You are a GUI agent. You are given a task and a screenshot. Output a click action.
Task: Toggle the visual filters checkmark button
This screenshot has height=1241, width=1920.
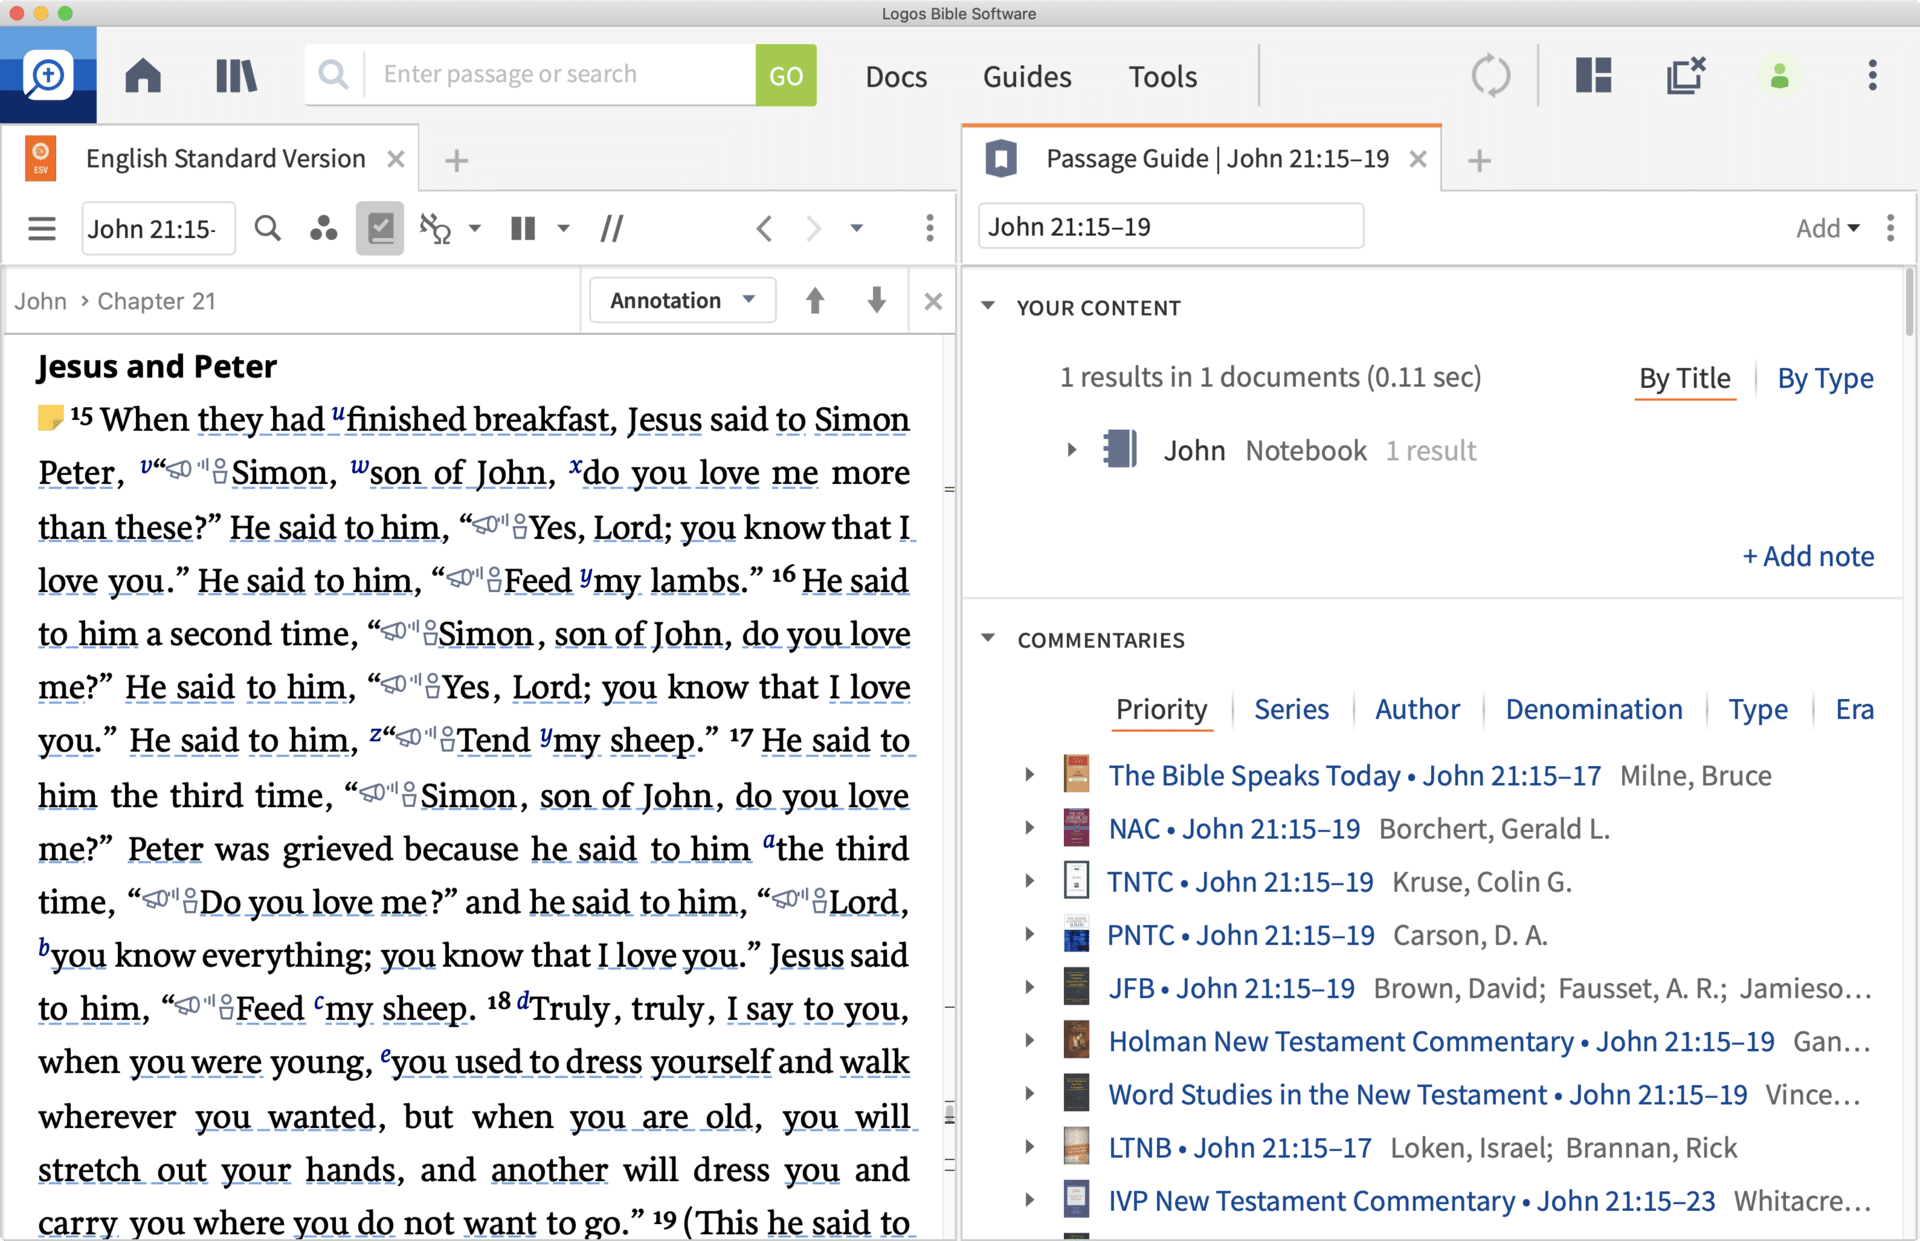click(x=380, y=229)
